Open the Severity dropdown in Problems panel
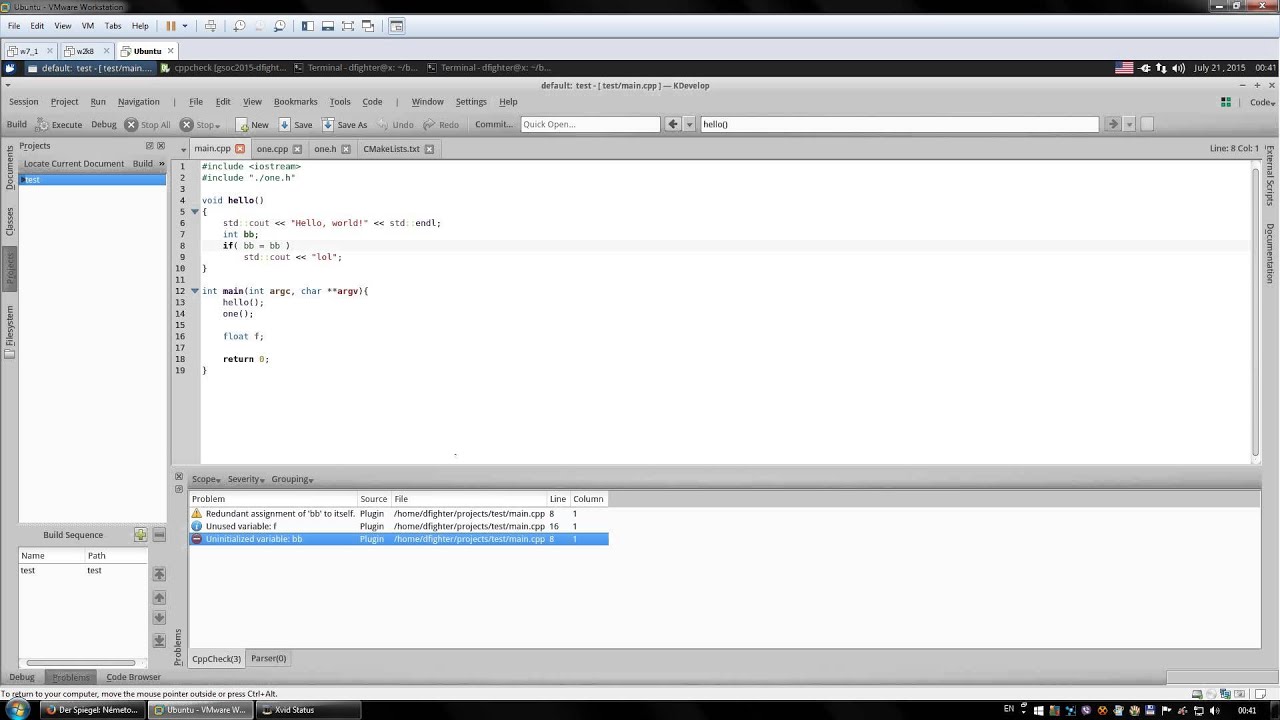This screenshot has width=1280, height=720. click(246, 479)
